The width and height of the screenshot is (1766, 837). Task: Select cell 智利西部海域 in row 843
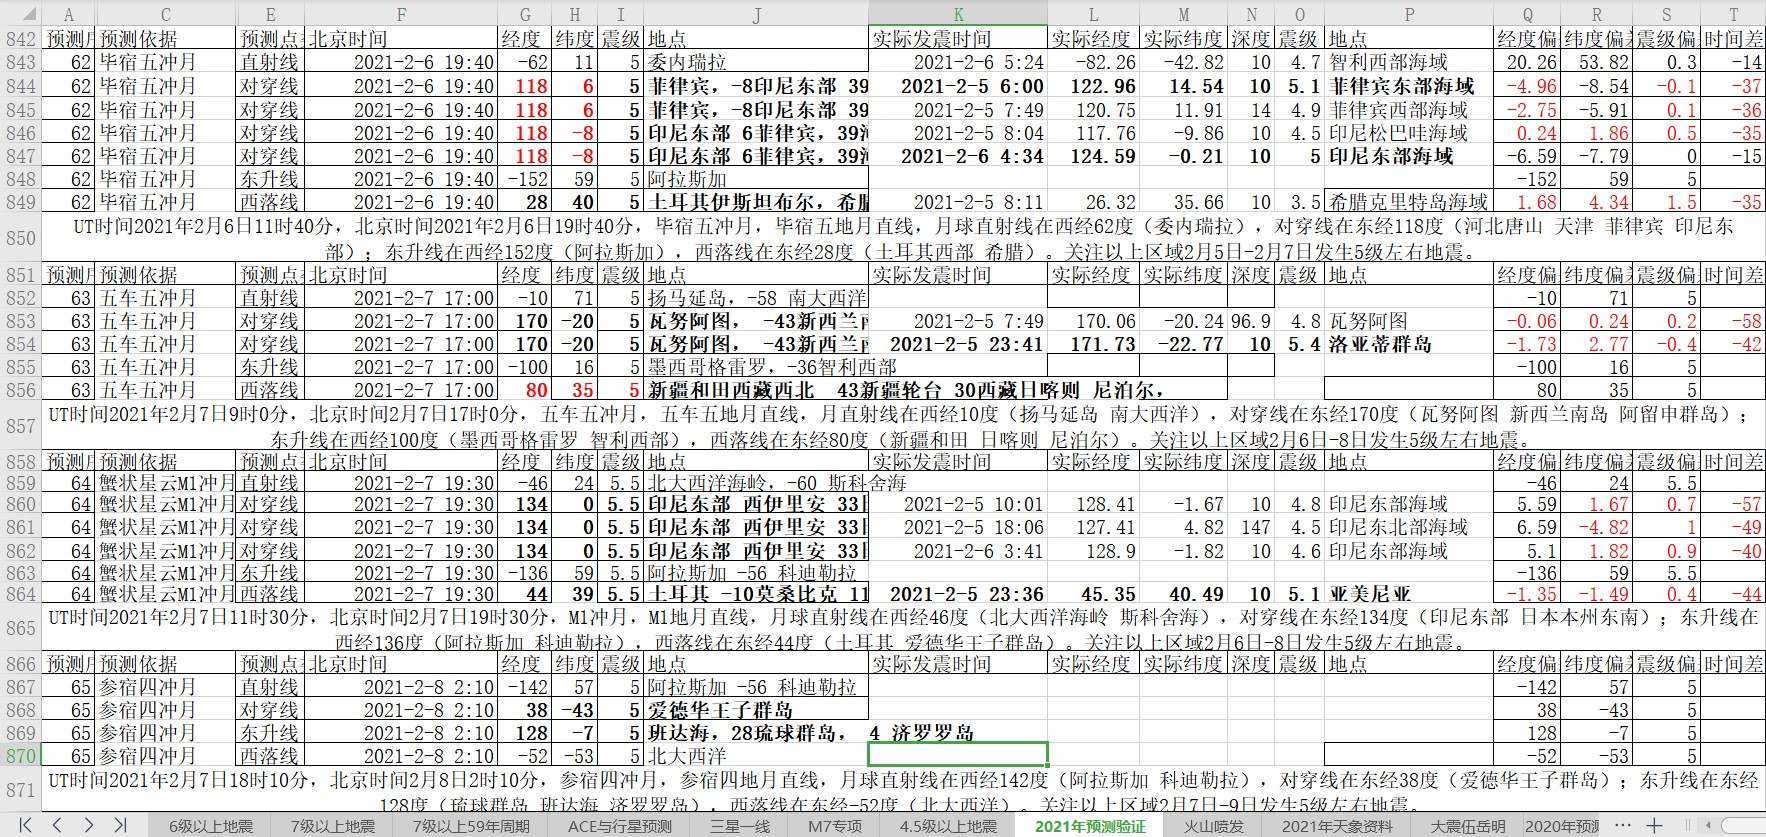pyautogui.click(x=1409, y=62)
